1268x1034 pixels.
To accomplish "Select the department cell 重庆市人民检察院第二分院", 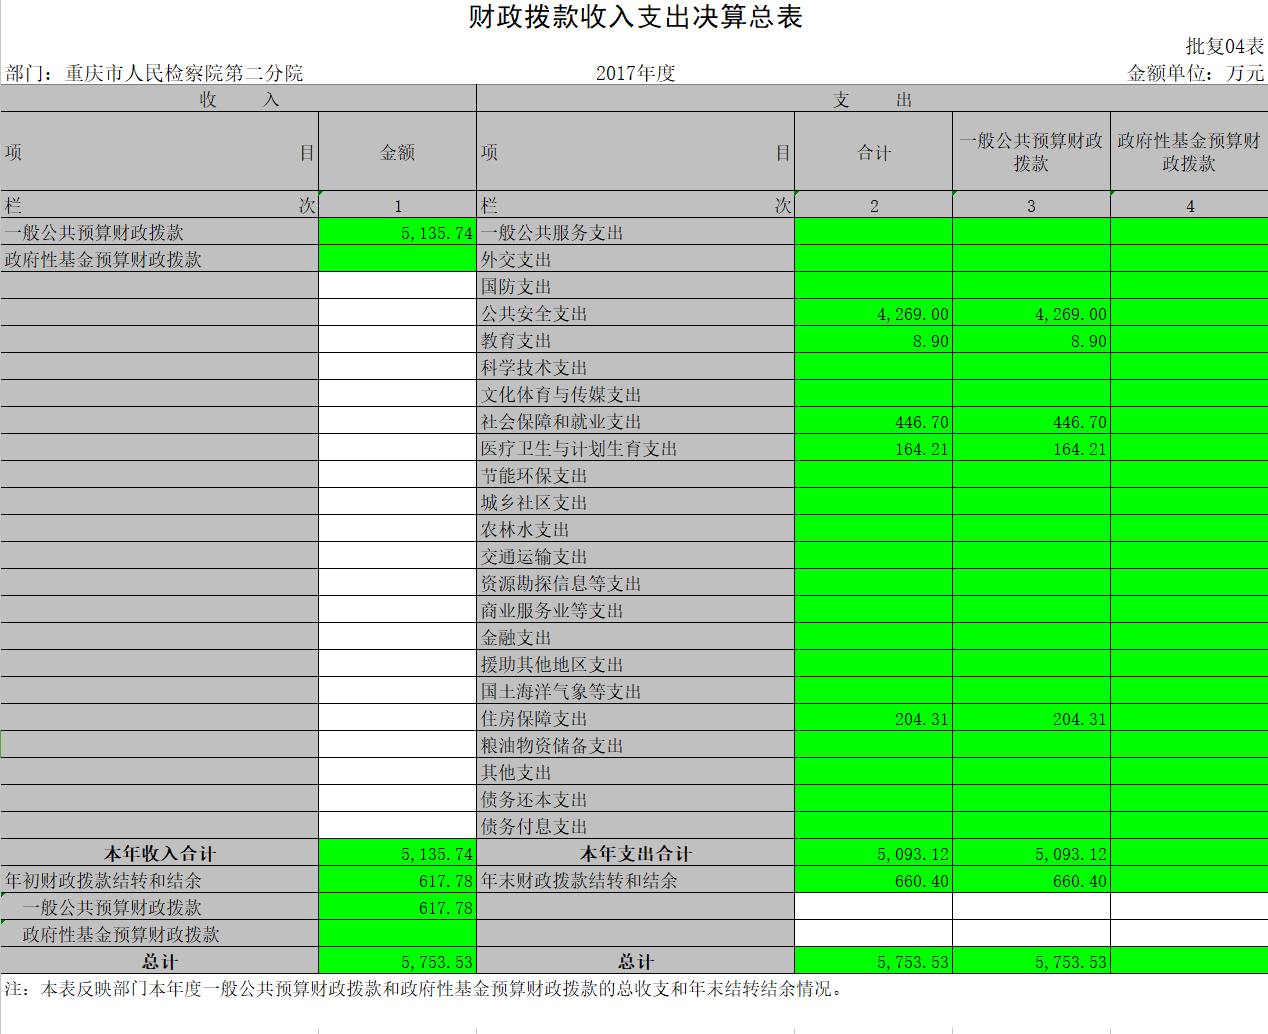I will [155, 73].
